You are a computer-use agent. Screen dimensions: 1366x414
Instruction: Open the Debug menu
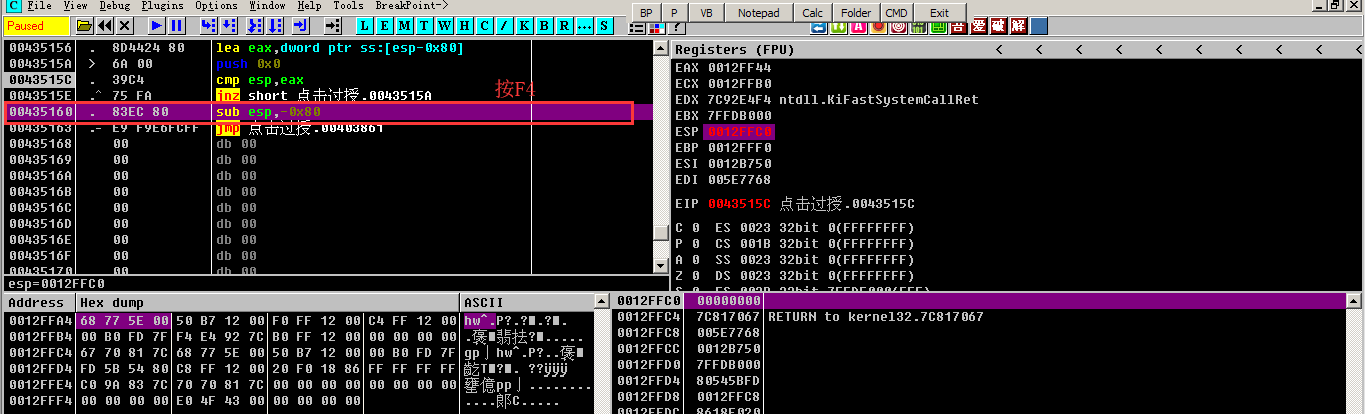115,6
